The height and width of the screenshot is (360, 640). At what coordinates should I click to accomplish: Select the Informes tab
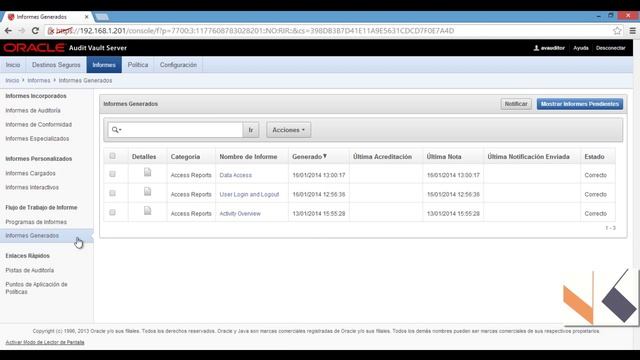(x=104, y=65)
